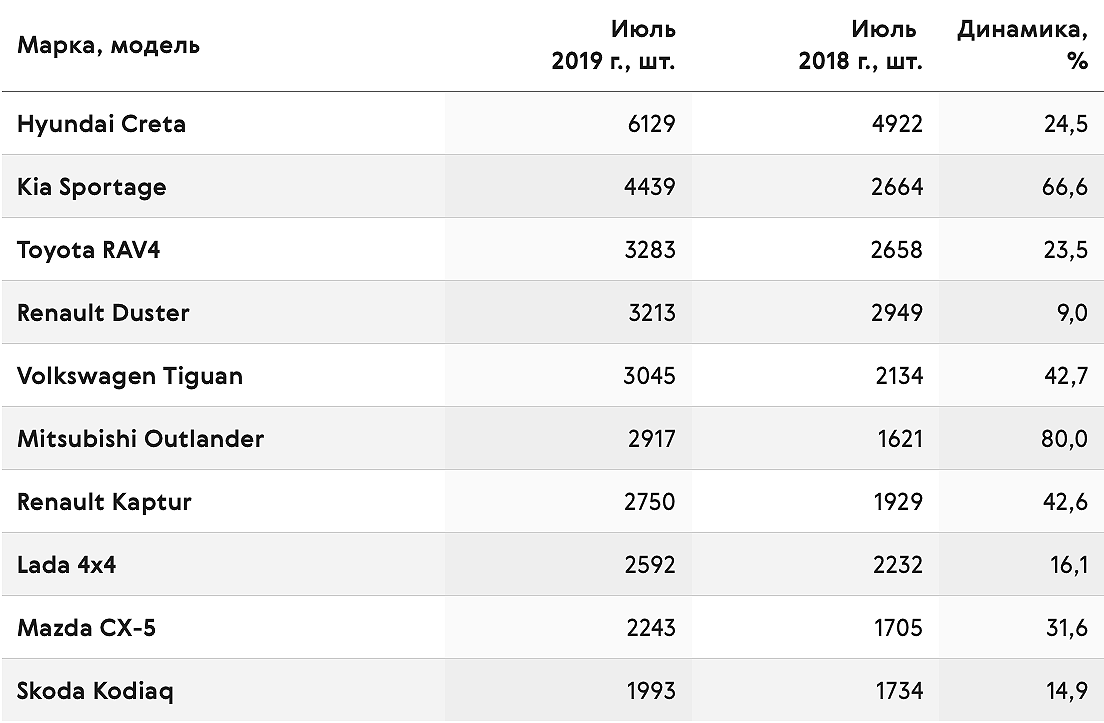Select the Mitsubishi Outlander model name
1104x723 pixels.
140,439
